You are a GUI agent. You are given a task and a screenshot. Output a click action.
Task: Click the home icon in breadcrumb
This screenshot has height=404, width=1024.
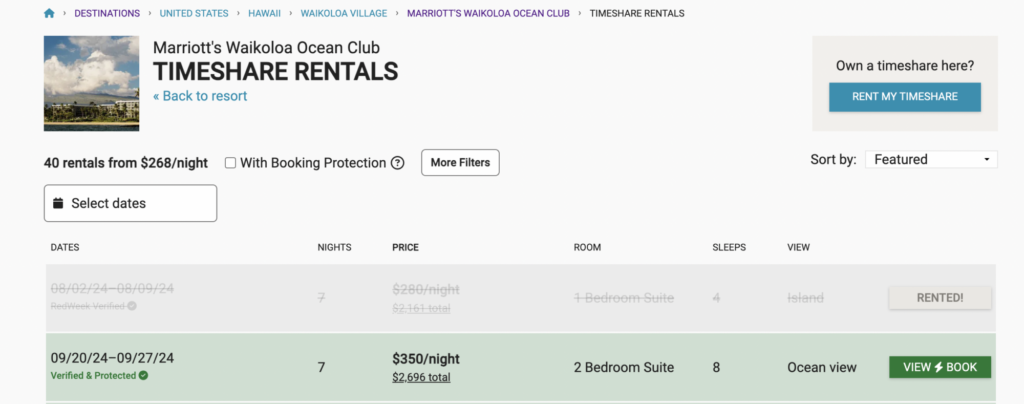(x=49, y=14)
